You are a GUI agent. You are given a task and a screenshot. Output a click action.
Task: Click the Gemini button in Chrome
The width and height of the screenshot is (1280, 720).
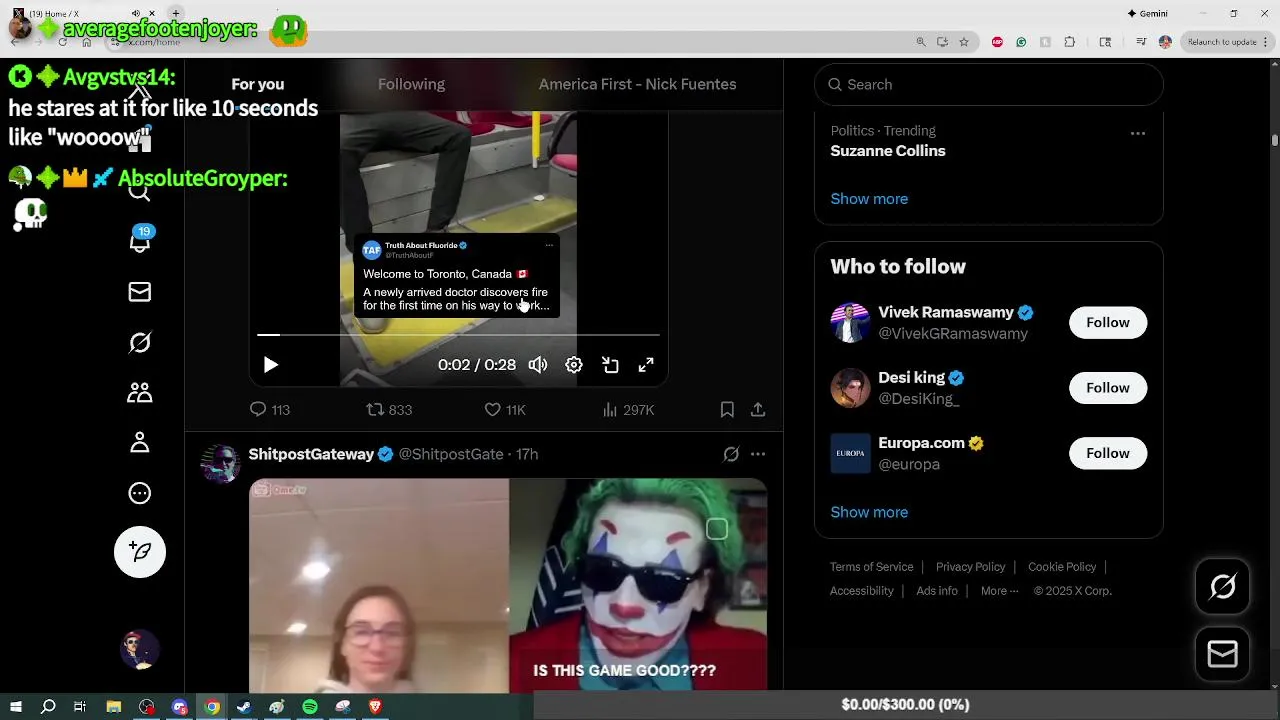(1147, 13)
